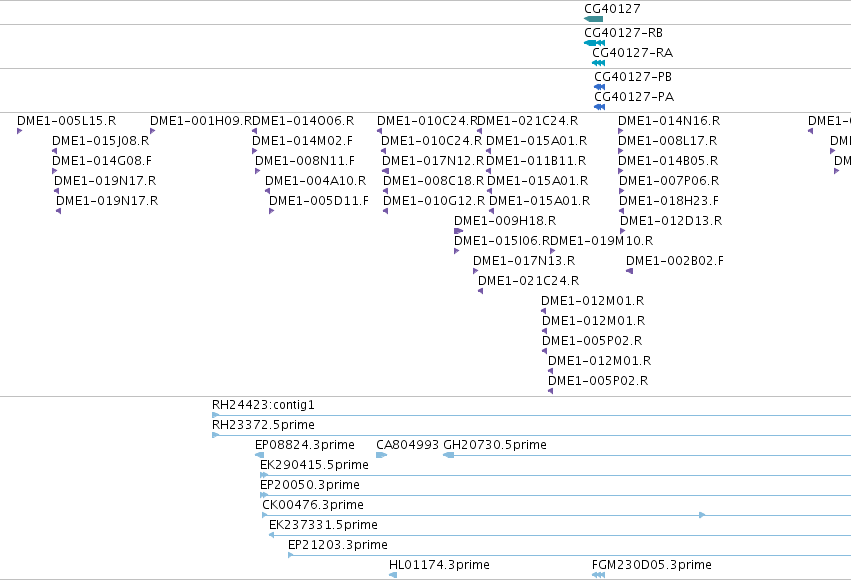Open the DME1-019M10.R label
851x580 pixels.
point(602,241)
